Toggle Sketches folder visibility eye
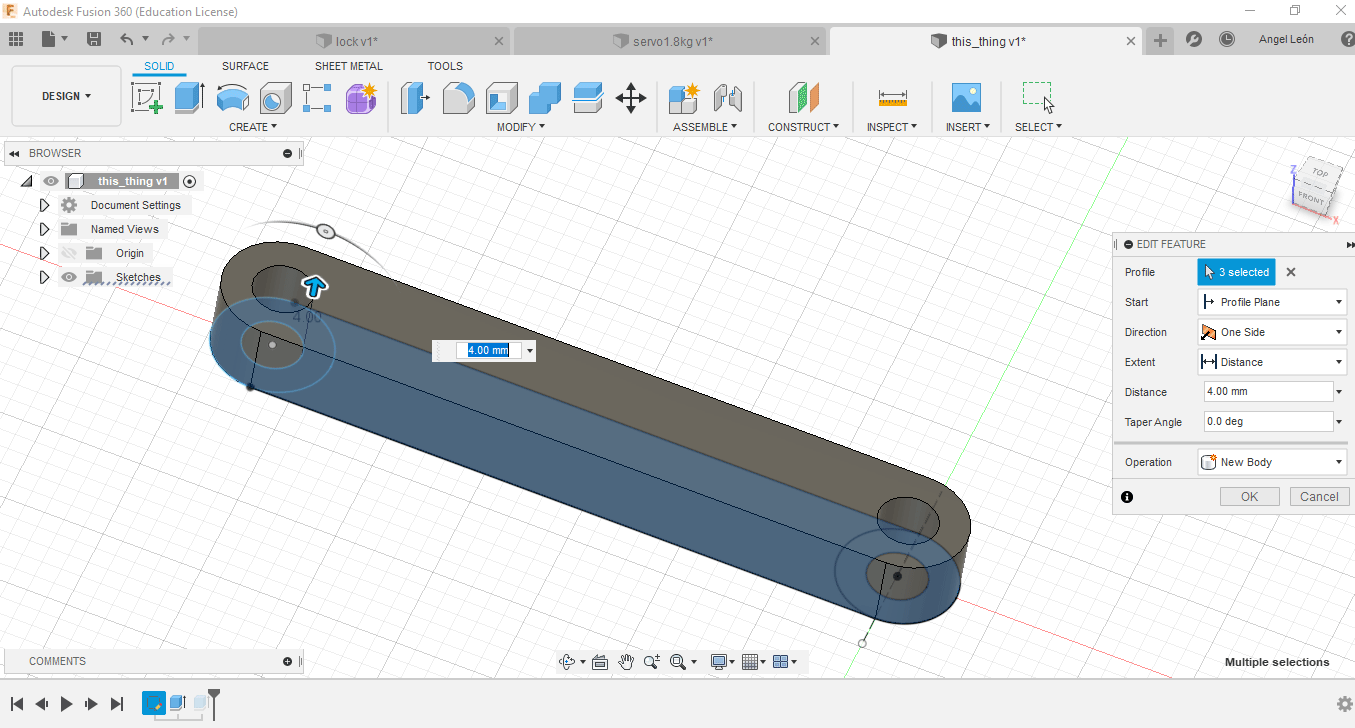The height and width of the screenshot is (728, 1355). pyautogui.click(x=69, y=277)
